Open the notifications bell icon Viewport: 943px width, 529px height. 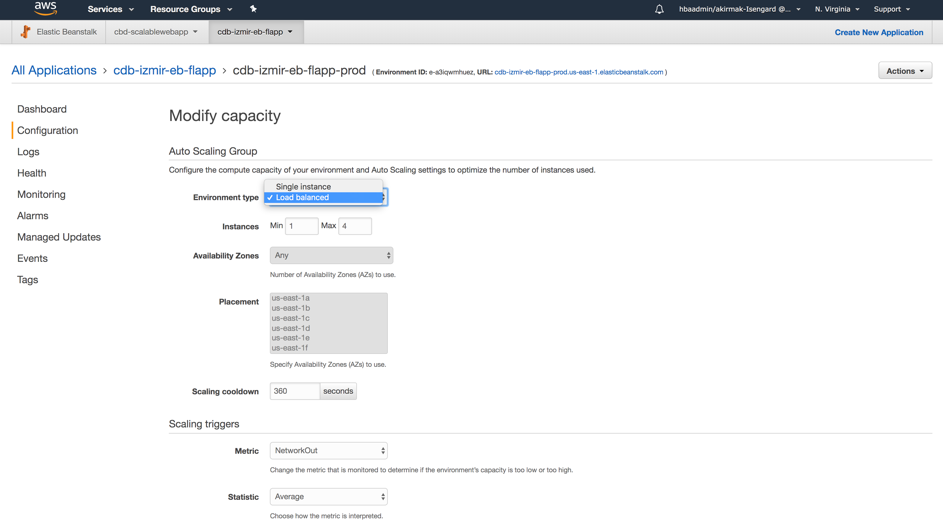coord(659,9)
